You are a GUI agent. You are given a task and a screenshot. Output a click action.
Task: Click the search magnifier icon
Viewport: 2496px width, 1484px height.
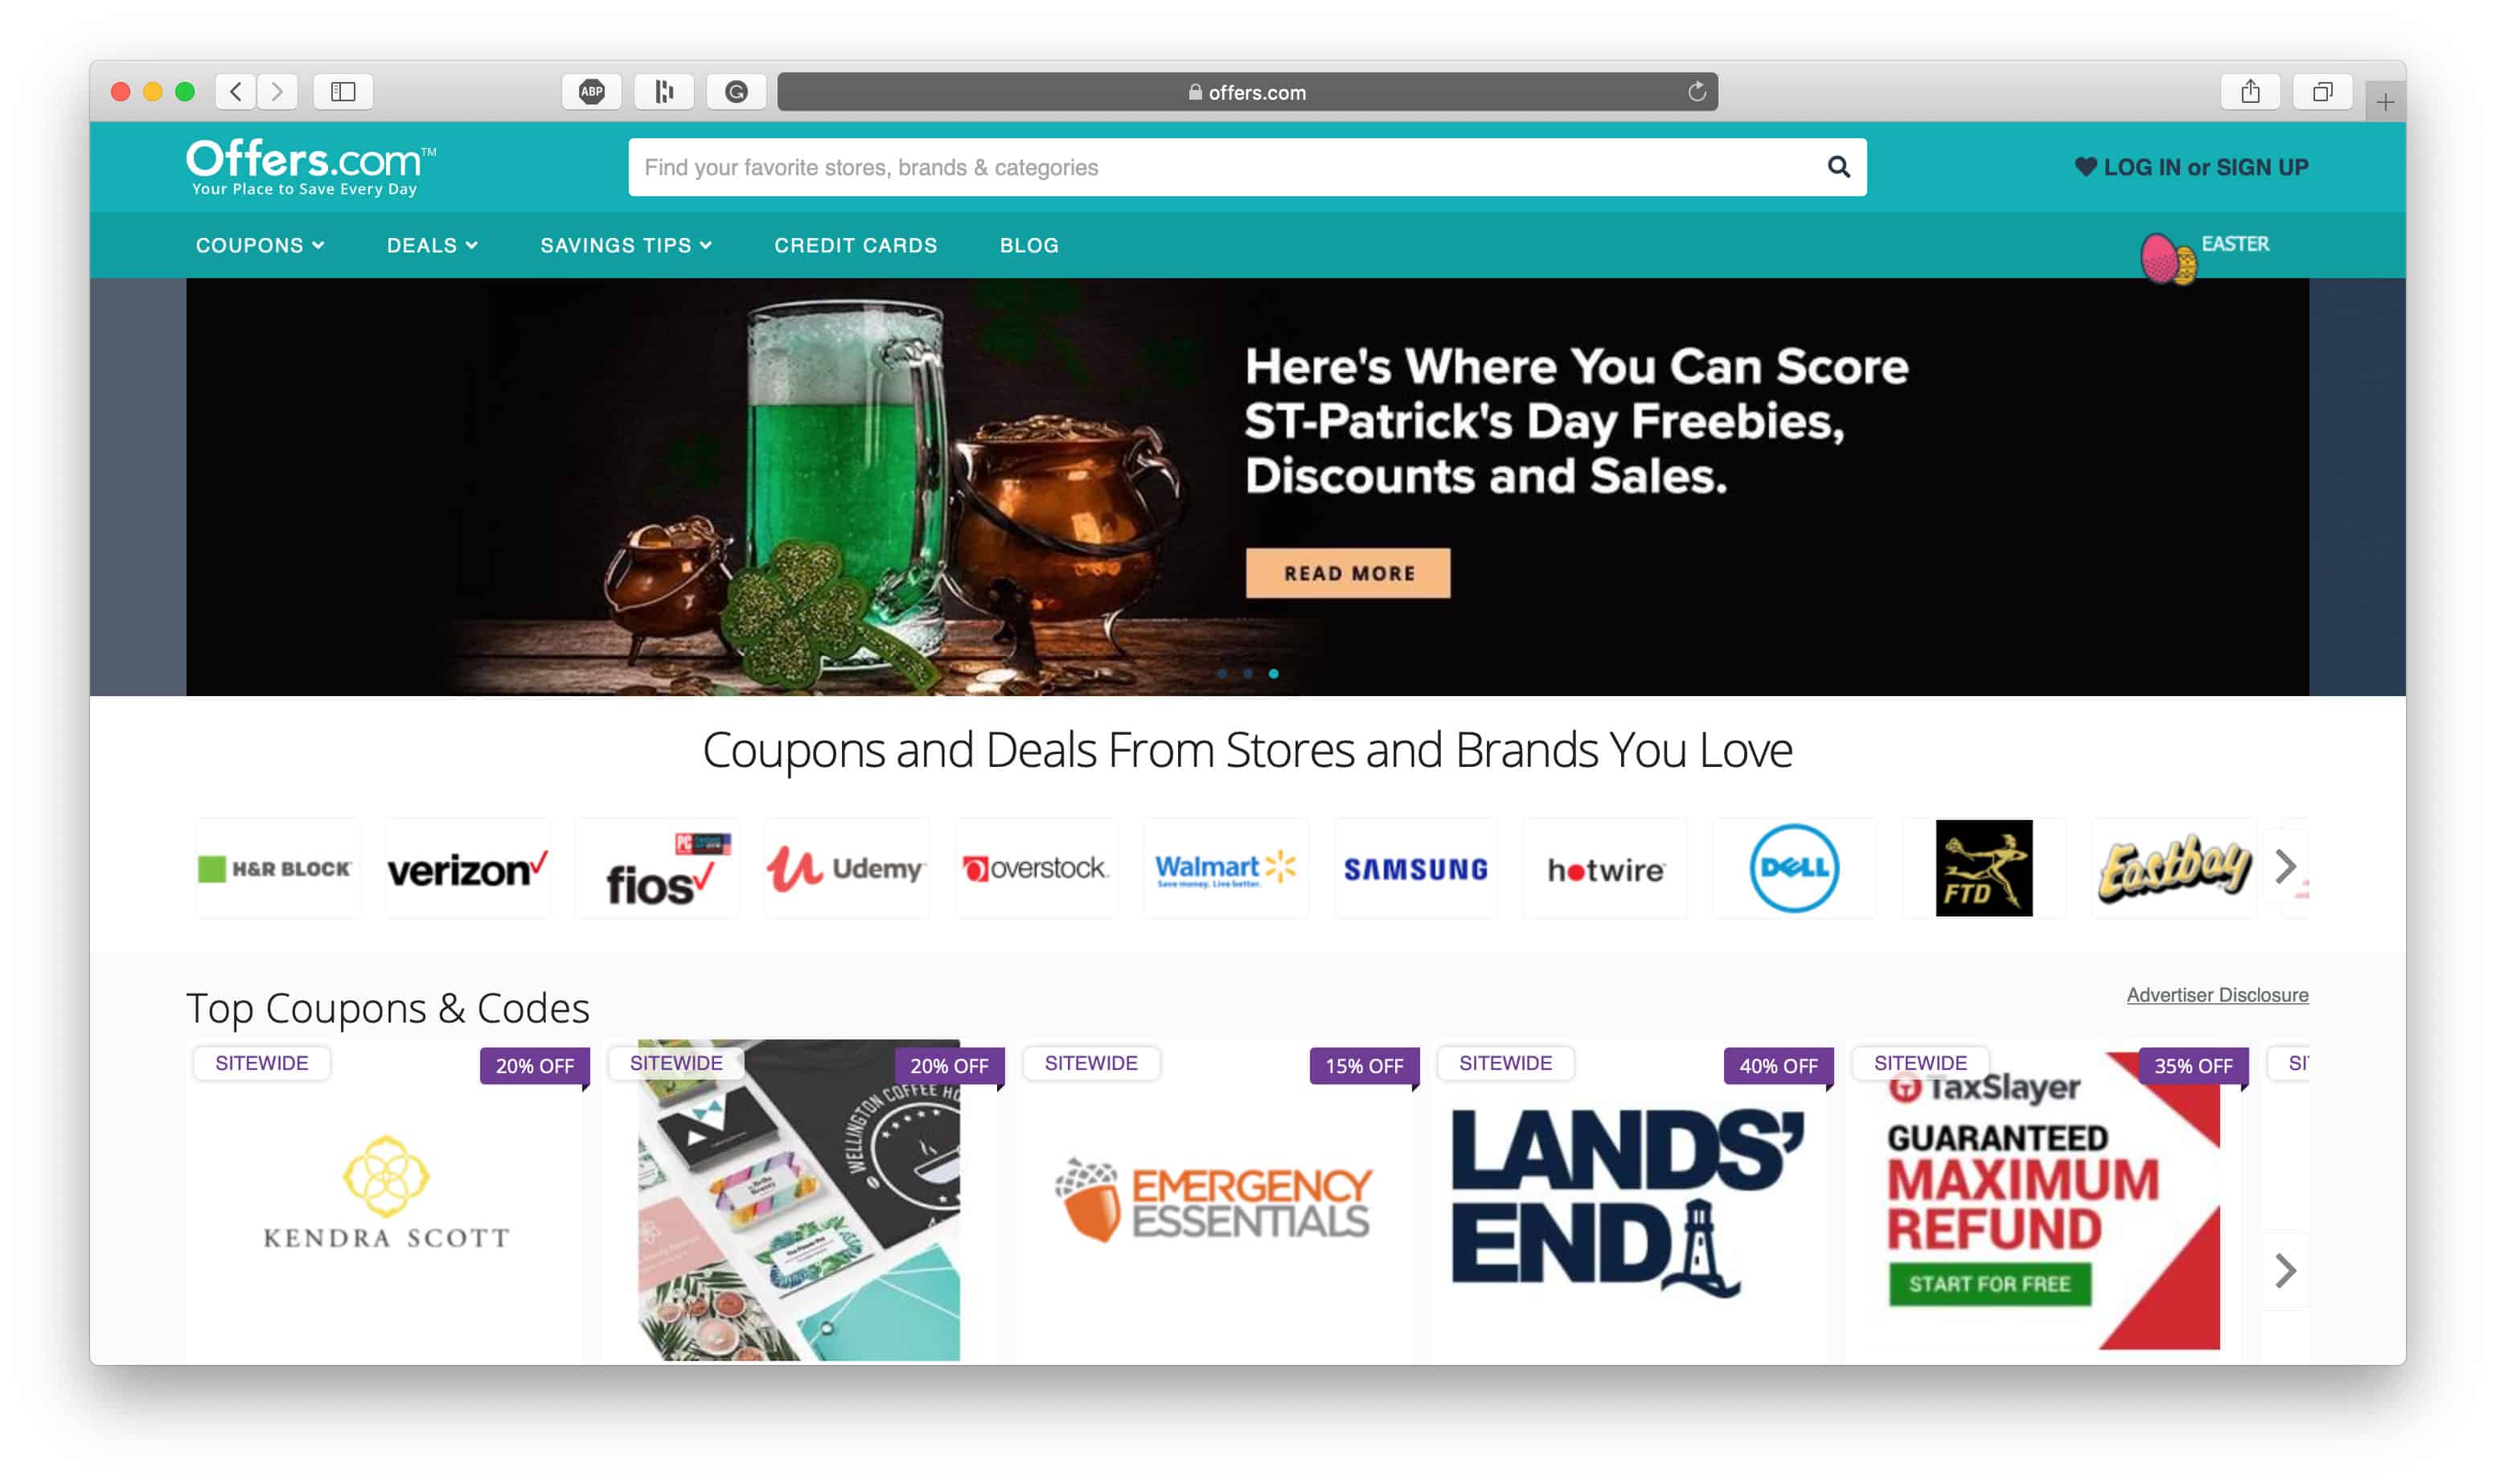coord(1838,167)
